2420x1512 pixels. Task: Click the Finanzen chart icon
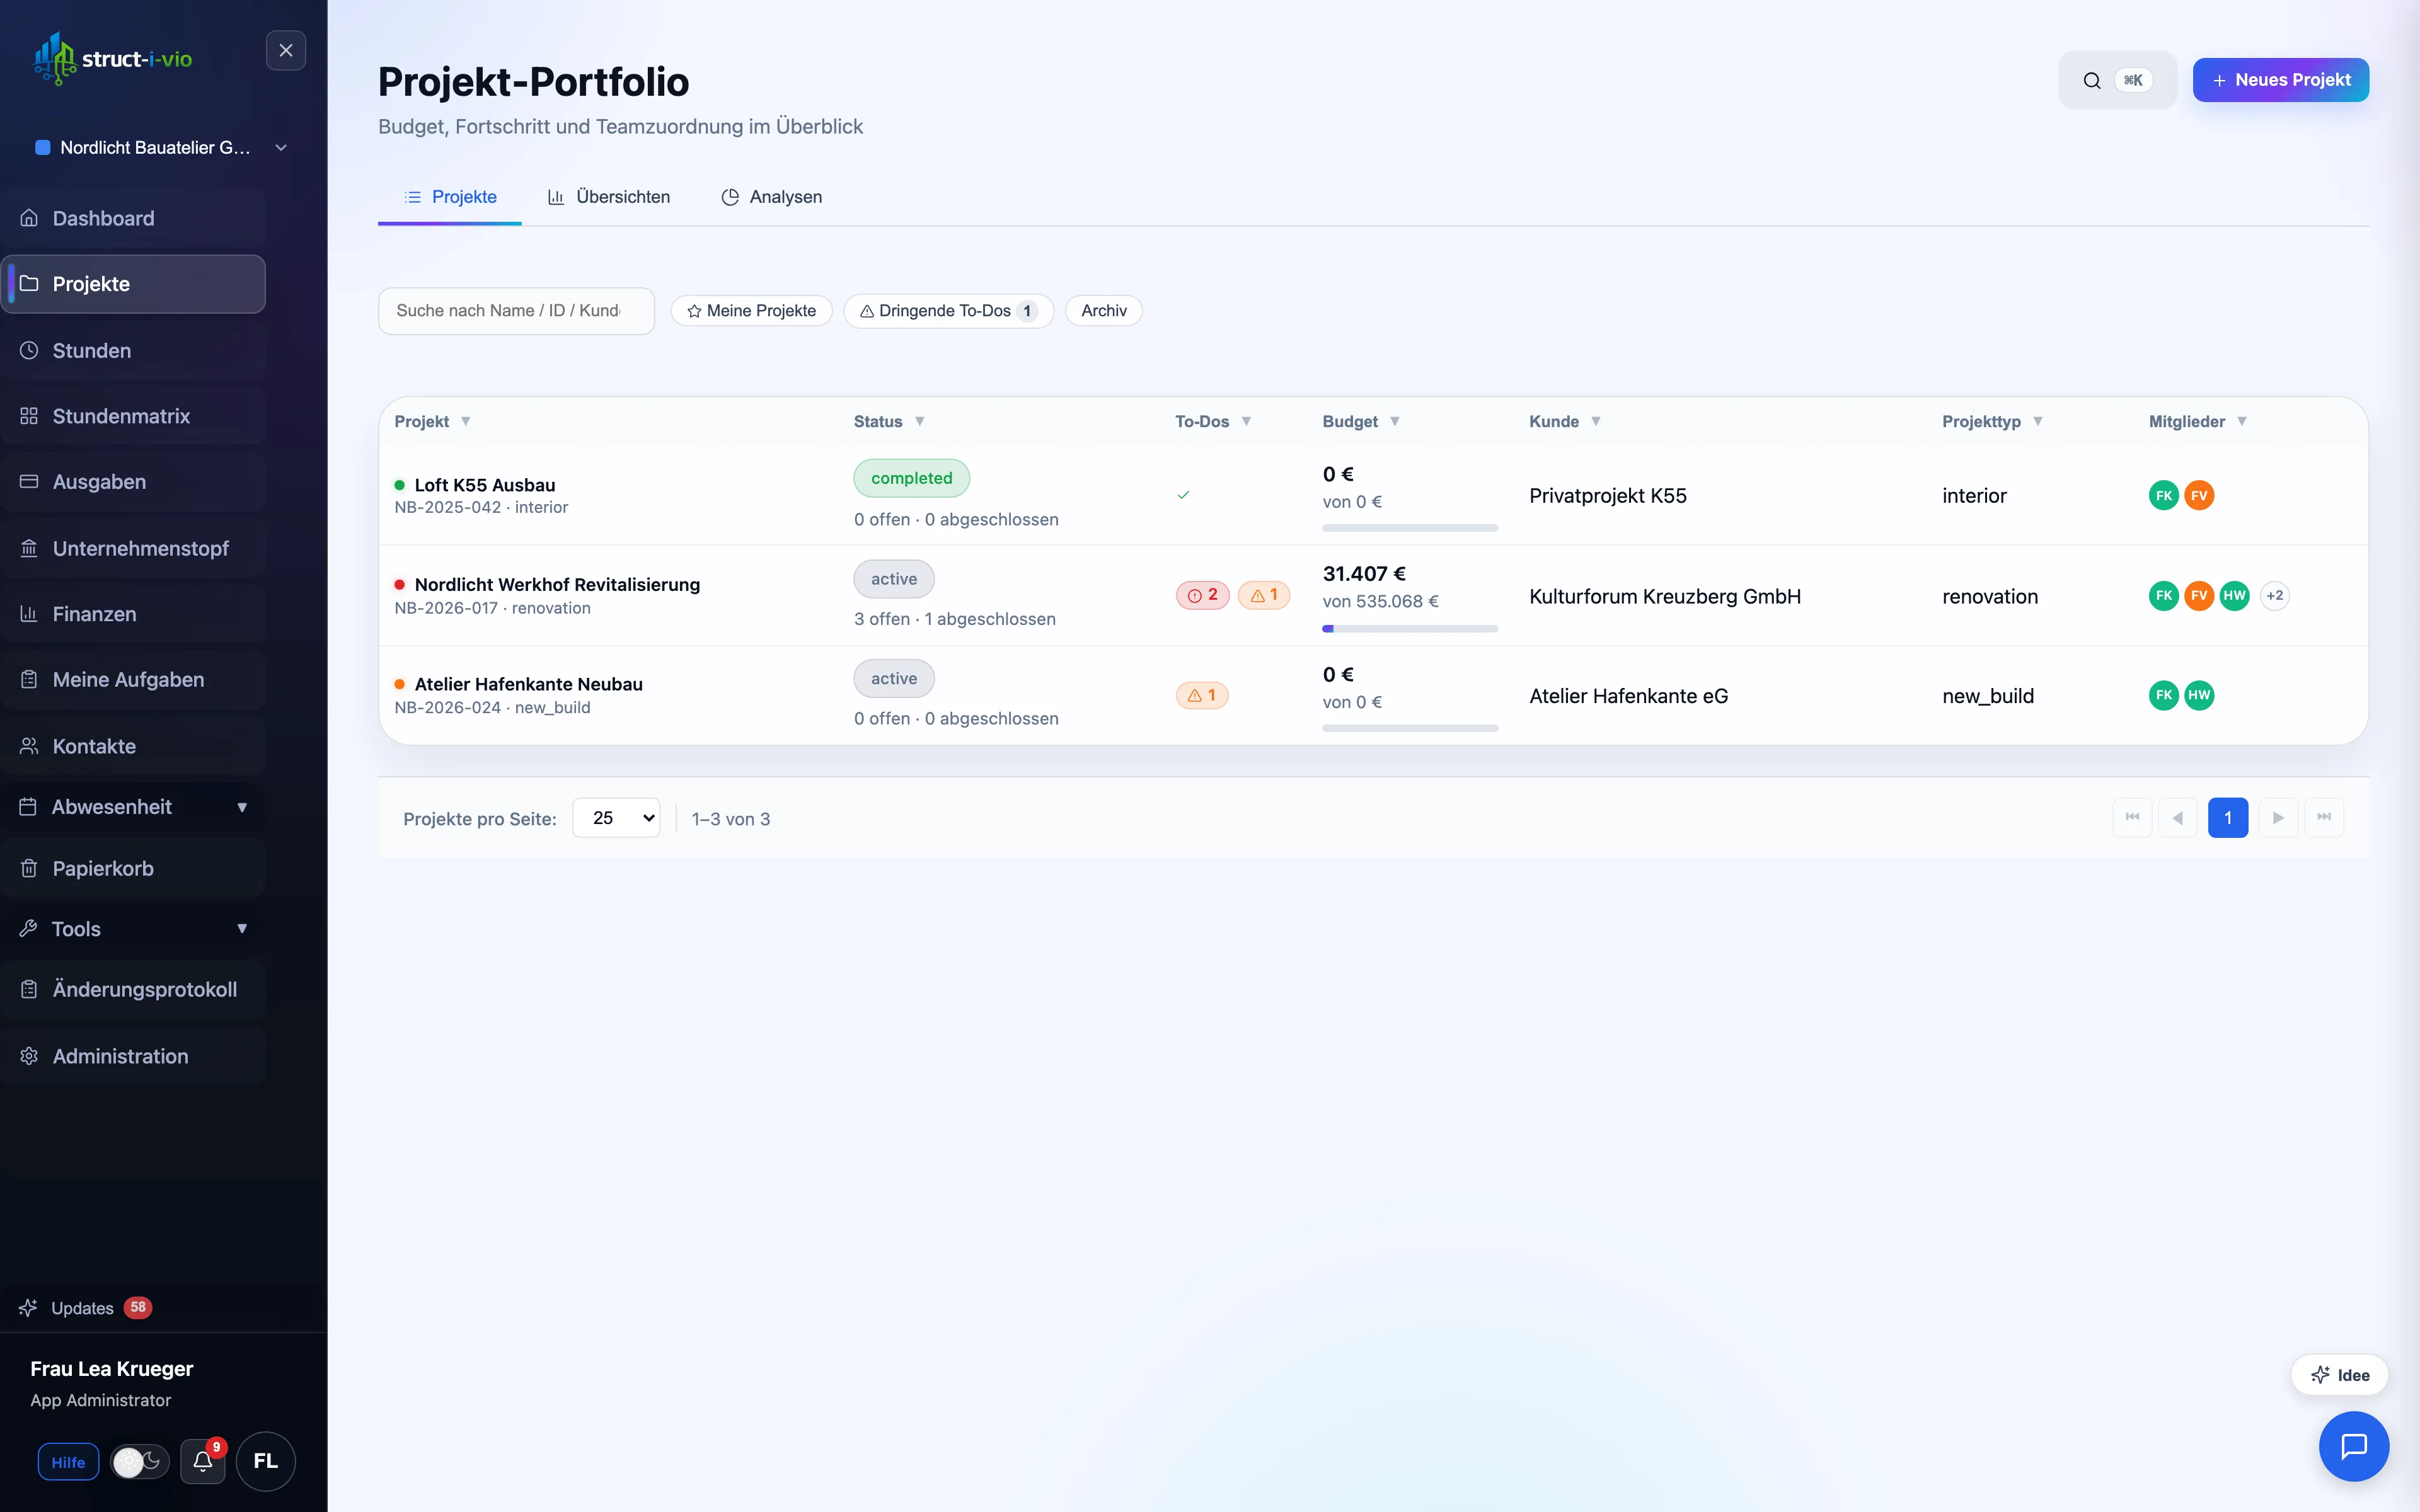[29, 614]
